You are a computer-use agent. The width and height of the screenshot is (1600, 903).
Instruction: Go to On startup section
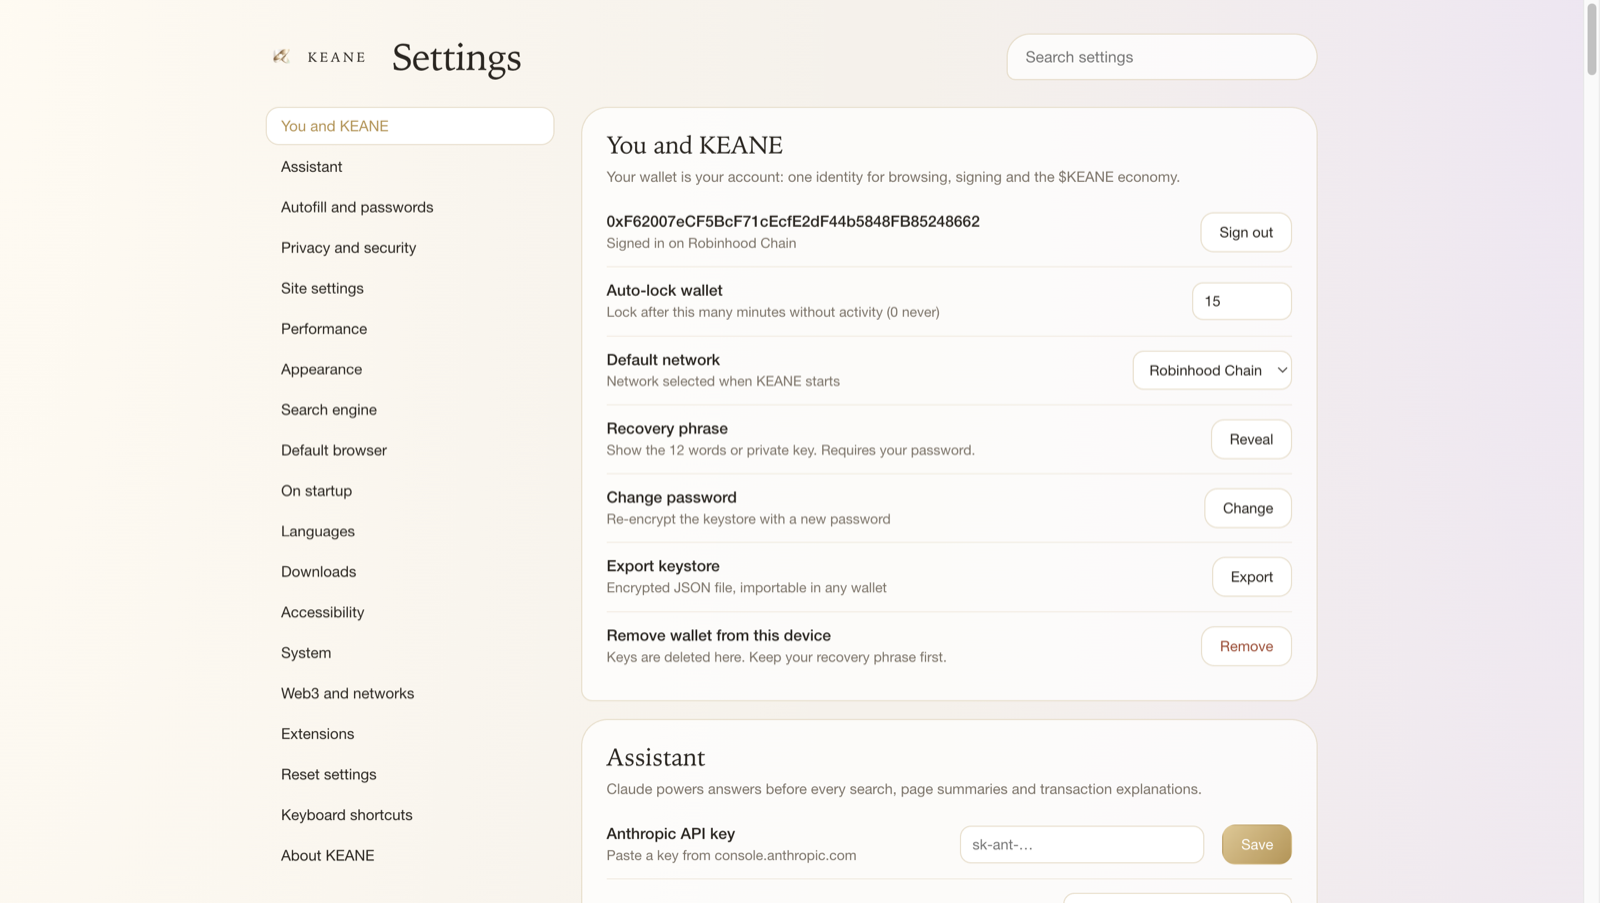point(410,491)
